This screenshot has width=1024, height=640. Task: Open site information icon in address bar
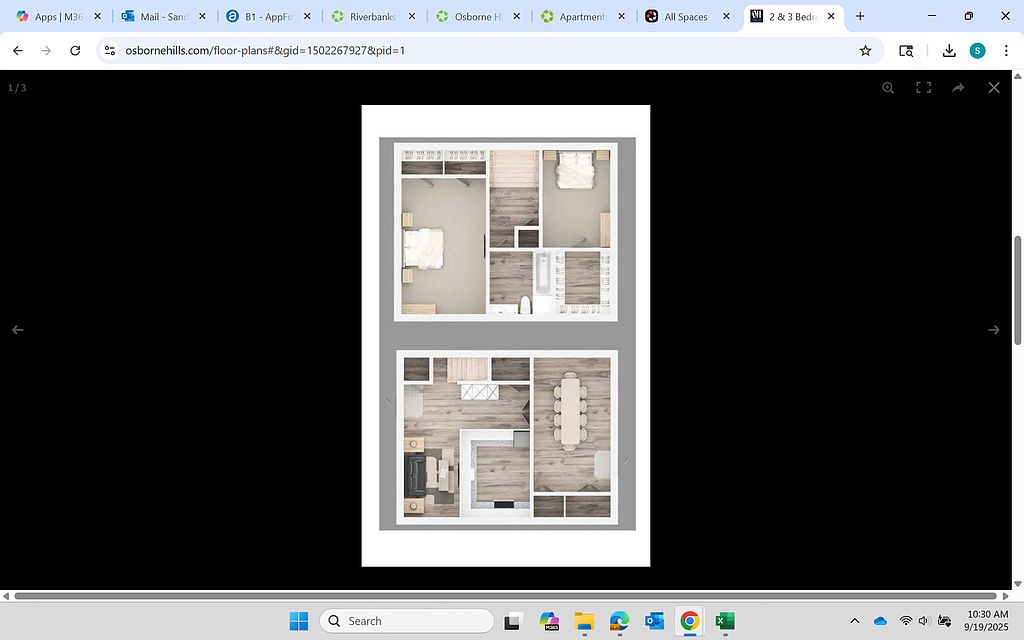110,51
